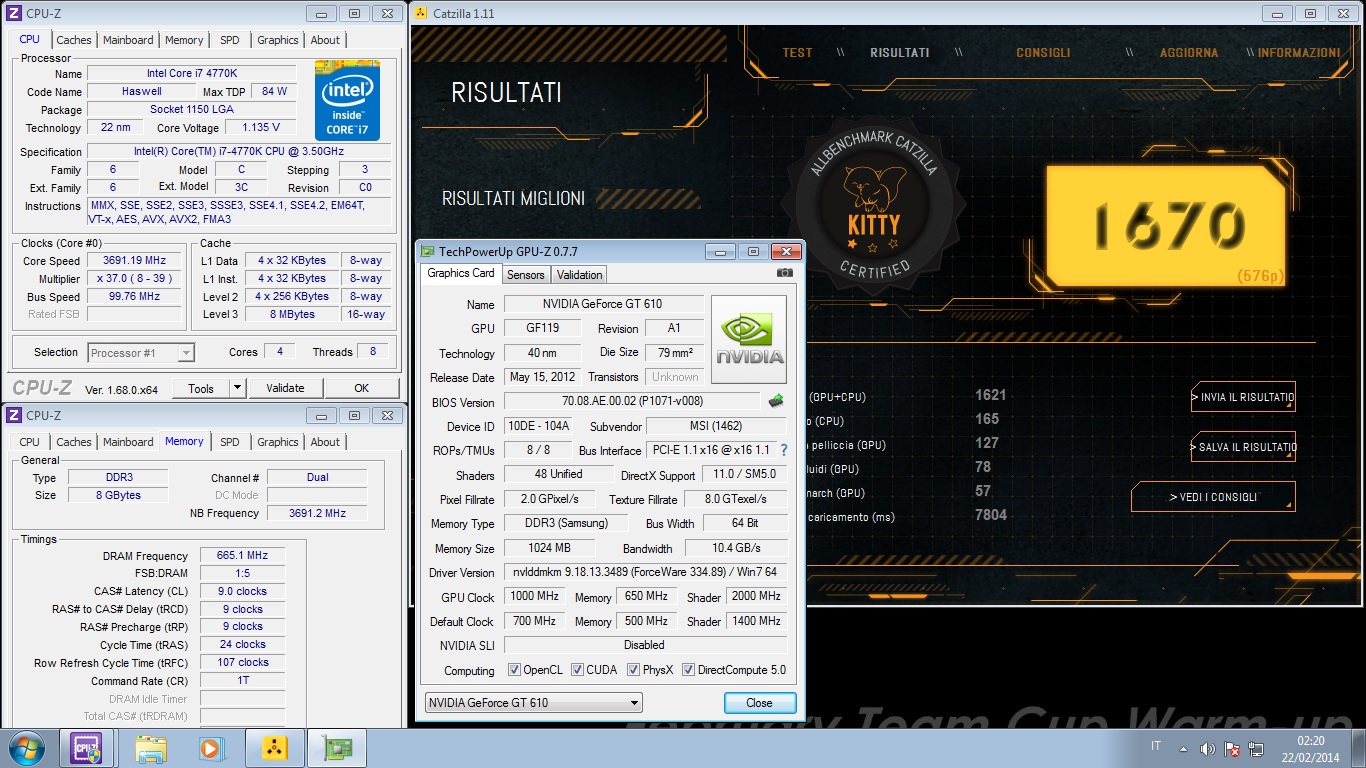Viewport: 1366px width, 768px height.
Task: Go to CONSIGLI section in Catzilla
Action: [1043, 53]
